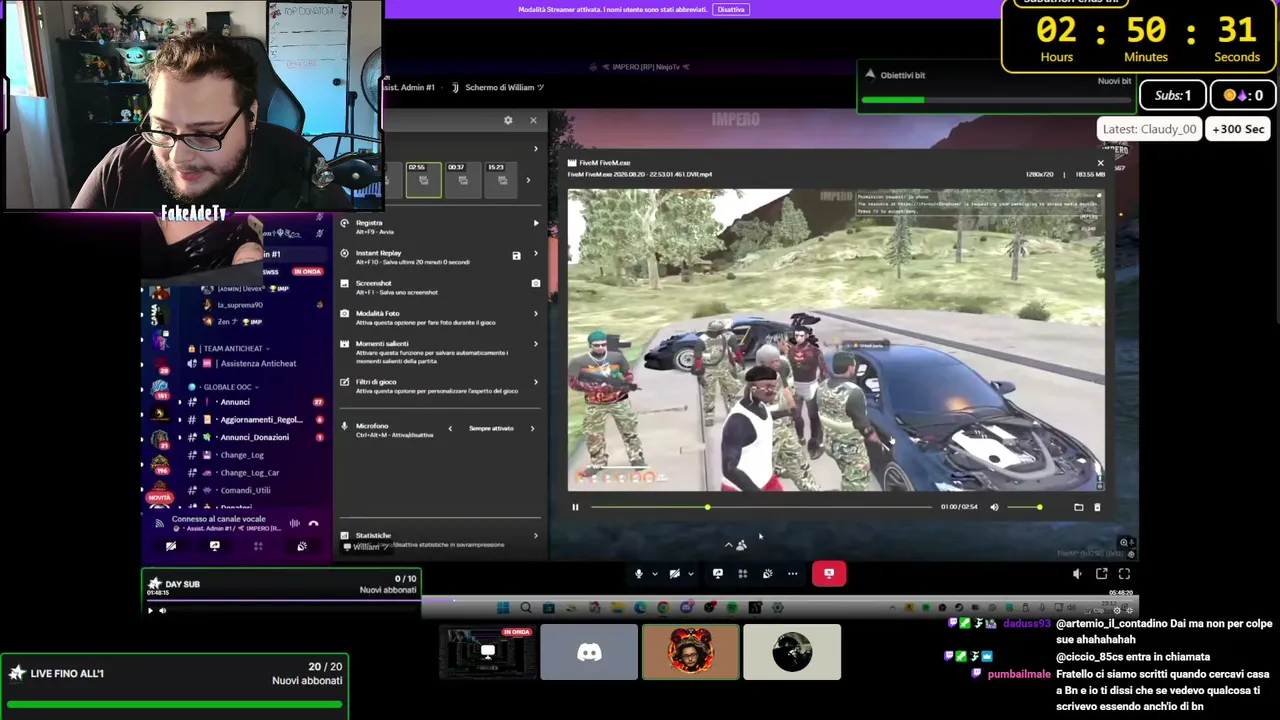Toggle camera in Discord voice panel

click(x=171, y=546)
